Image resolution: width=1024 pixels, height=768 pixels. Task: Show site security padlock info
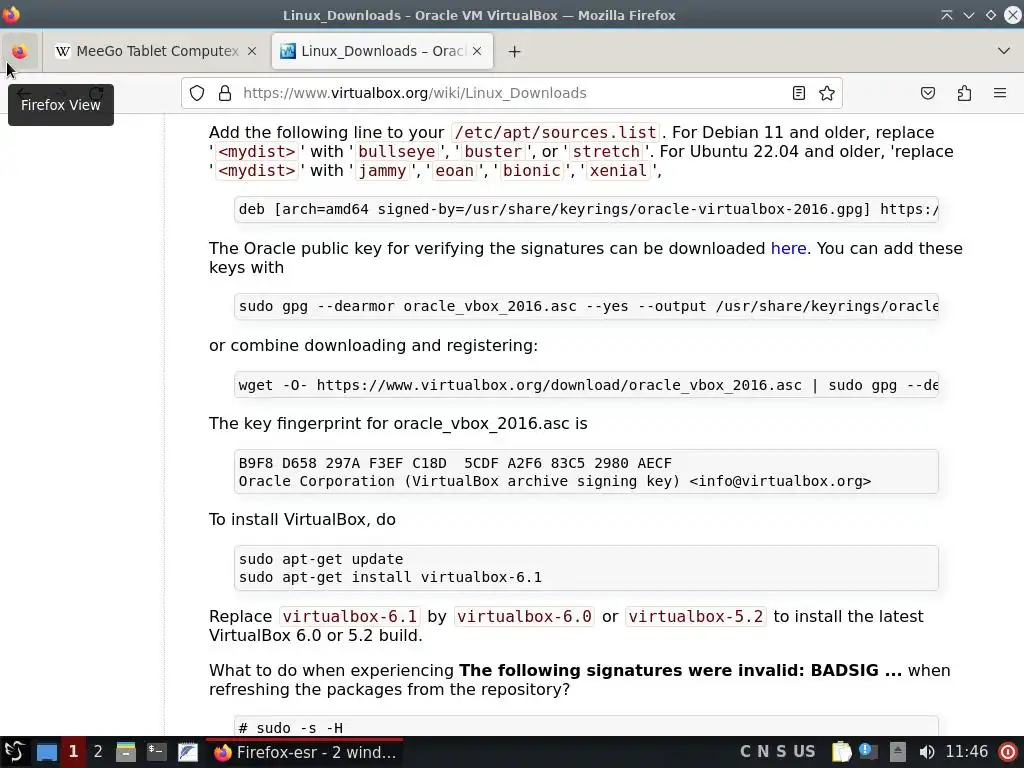point(225,93)
